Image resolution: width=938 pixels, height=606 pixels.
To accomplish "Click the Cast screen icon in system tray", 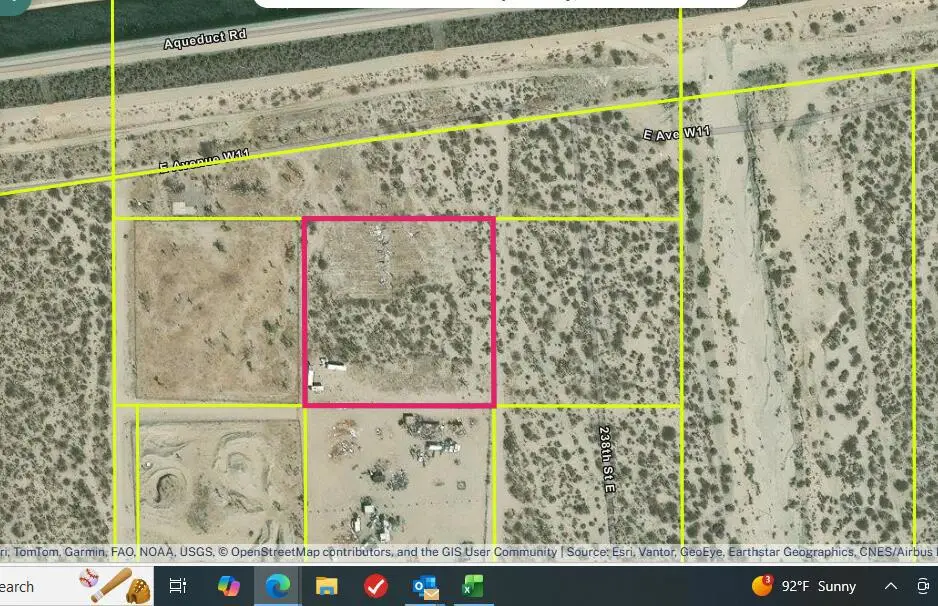I will click(x=923, y=587).
